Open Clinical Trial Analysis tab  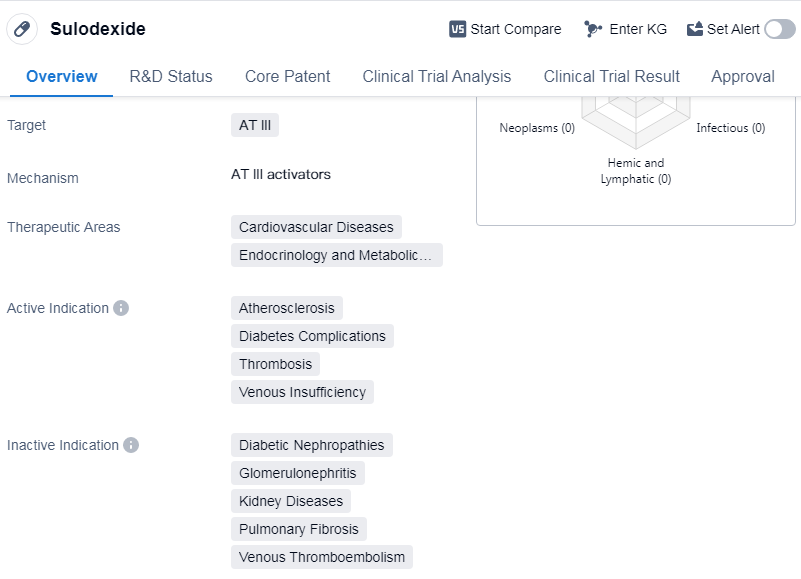coord(436,76)
